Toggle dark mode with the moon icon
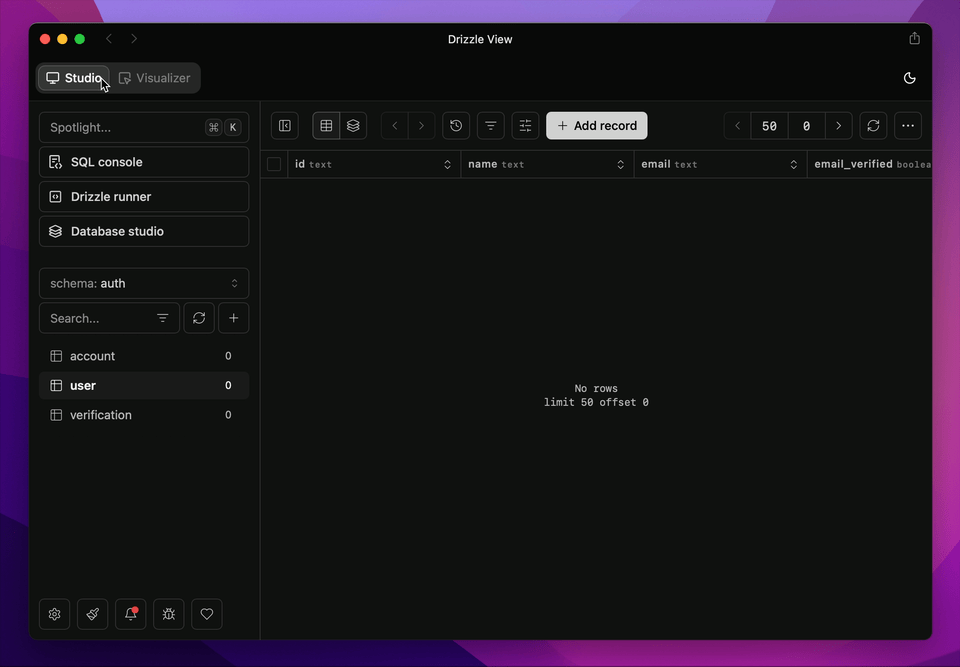 click(x=908, y=77)
